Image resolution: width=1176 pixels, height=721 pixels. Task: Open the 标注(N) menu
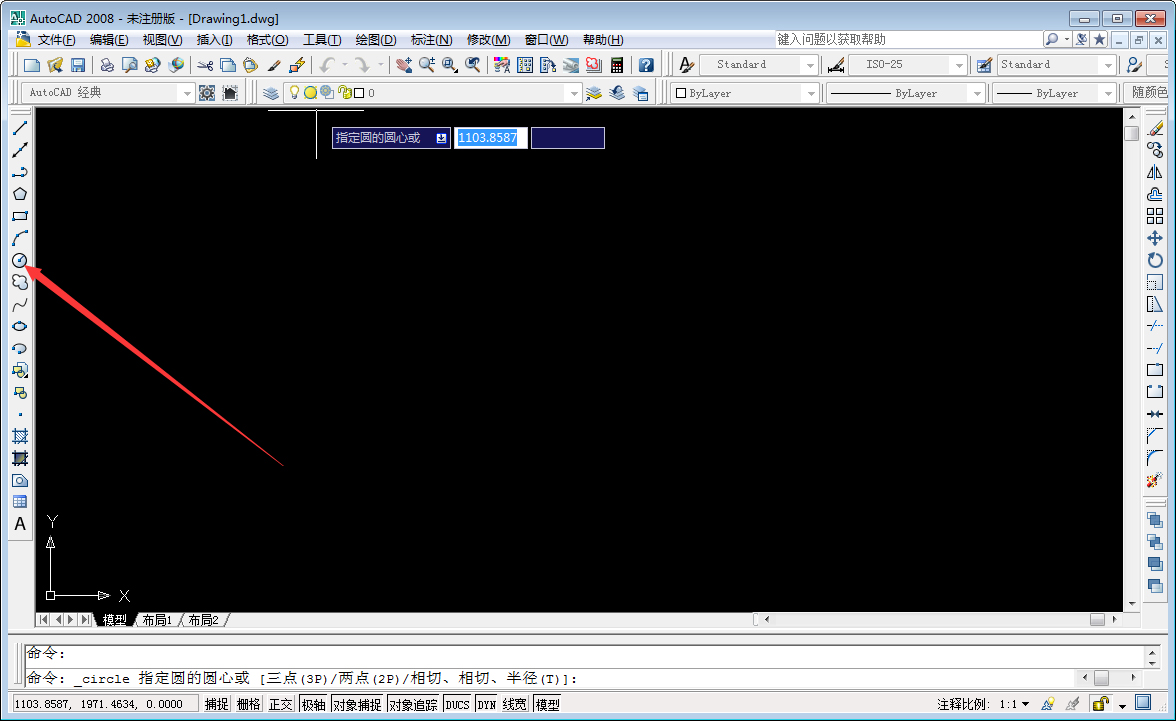click(x=431, y=40)
